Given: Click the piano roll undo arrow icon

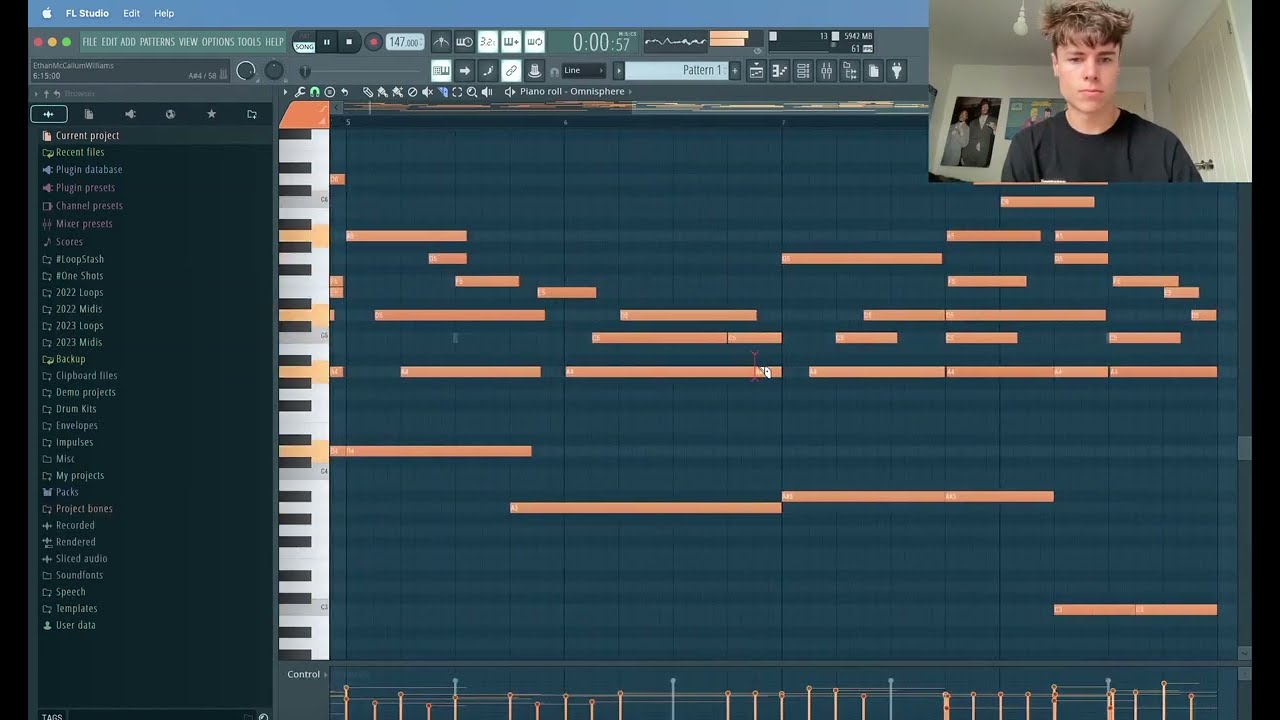Looking at the screenshot, I should coord(344,92).
